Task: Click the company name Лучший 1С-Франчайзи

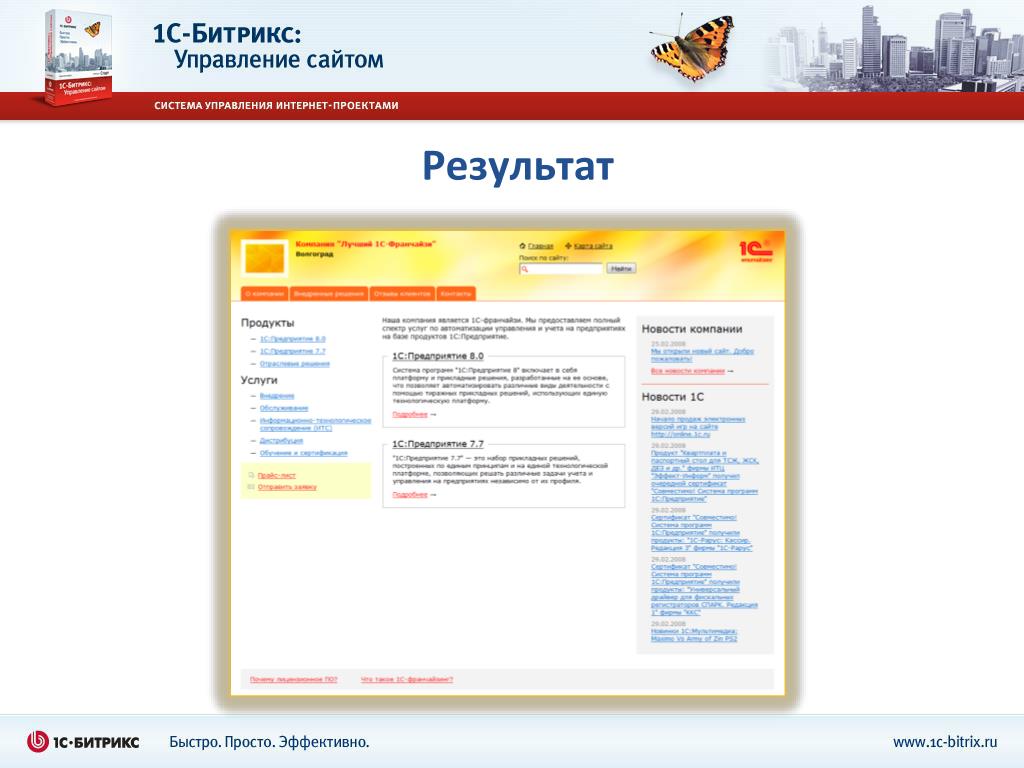Action: click(365, 244)
